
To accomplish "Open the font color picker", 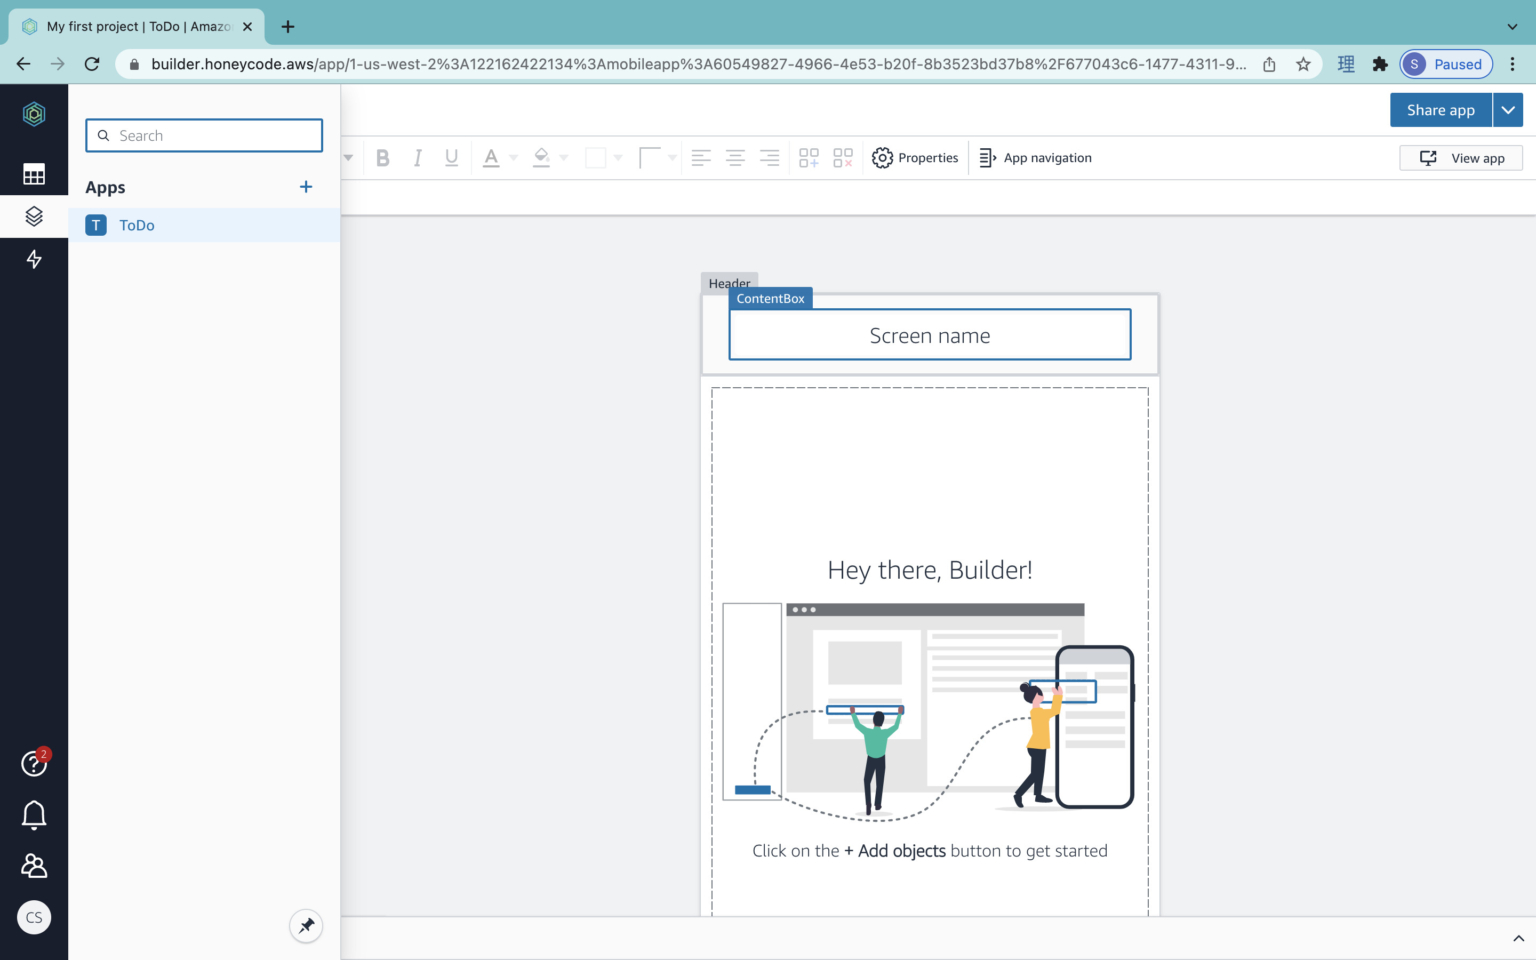I will click(492, 157).
